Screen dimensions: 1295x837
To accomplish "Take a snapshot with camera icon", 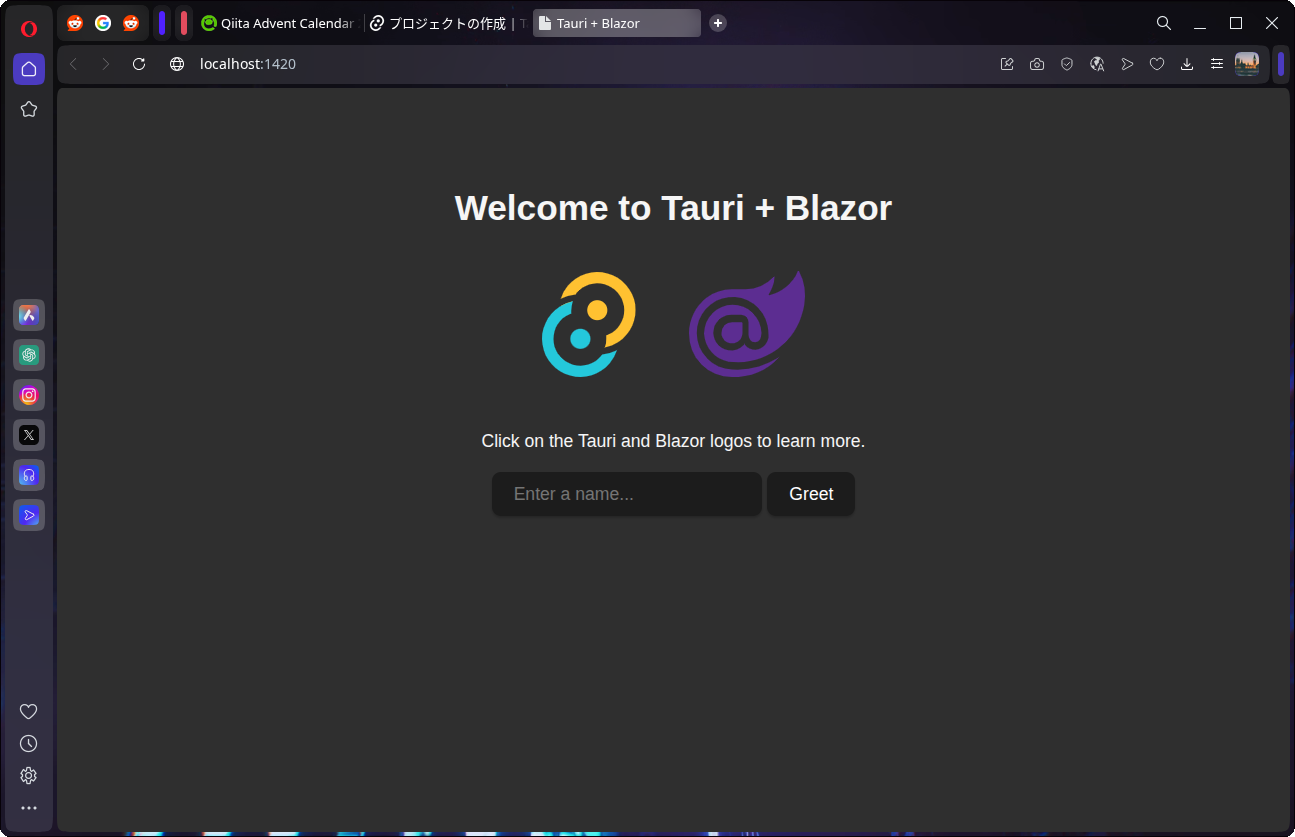I will [1037, 64].
